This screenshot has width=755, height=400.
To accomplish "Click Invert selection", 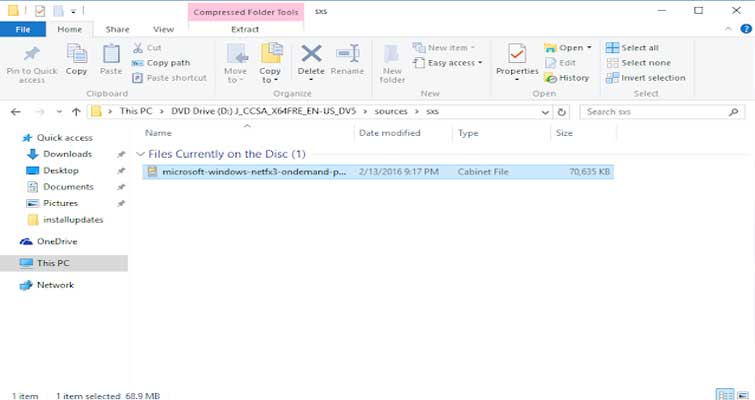I will [x=646, y=77].
